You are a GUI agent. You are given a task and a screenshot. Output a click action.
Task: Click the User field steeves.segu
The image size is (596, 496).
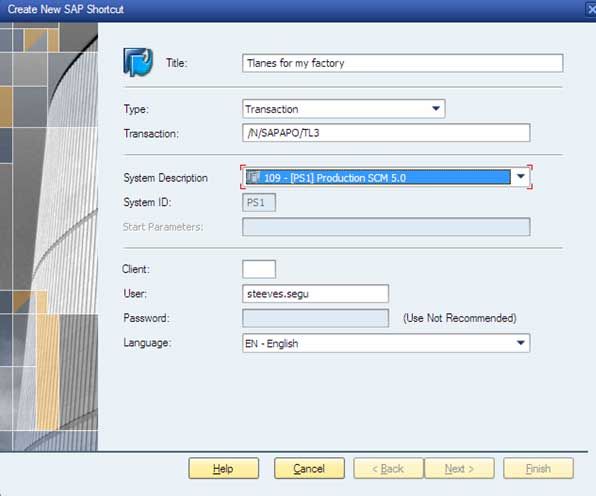tap(315, 294)
